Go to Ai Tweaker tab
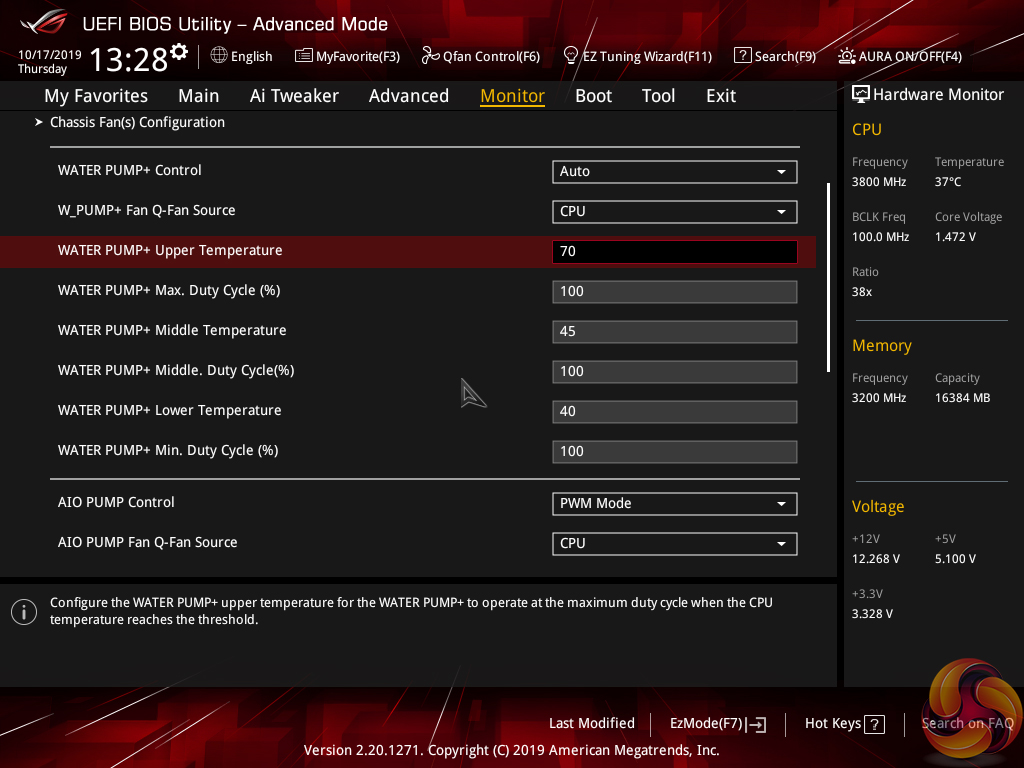Viewport: 1024px width, 768px height. (294, 96)
